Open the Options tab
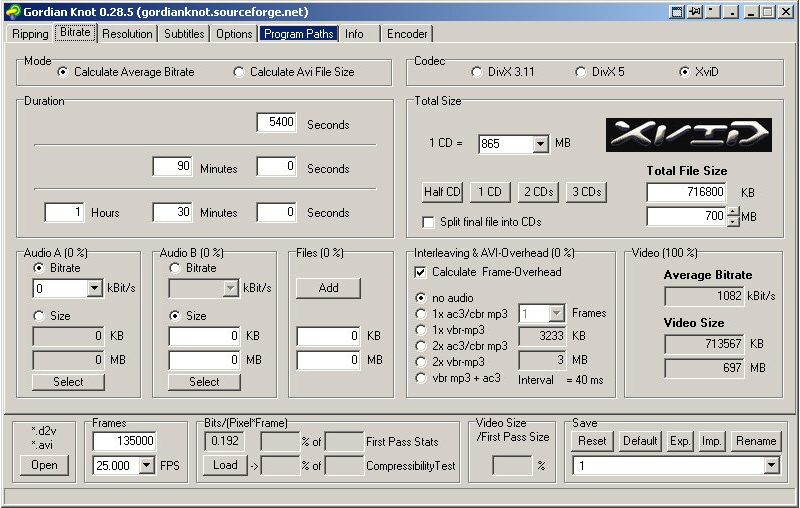Image resolution: width=800 pixels, height=508 pixels. (x=234, y=34)
